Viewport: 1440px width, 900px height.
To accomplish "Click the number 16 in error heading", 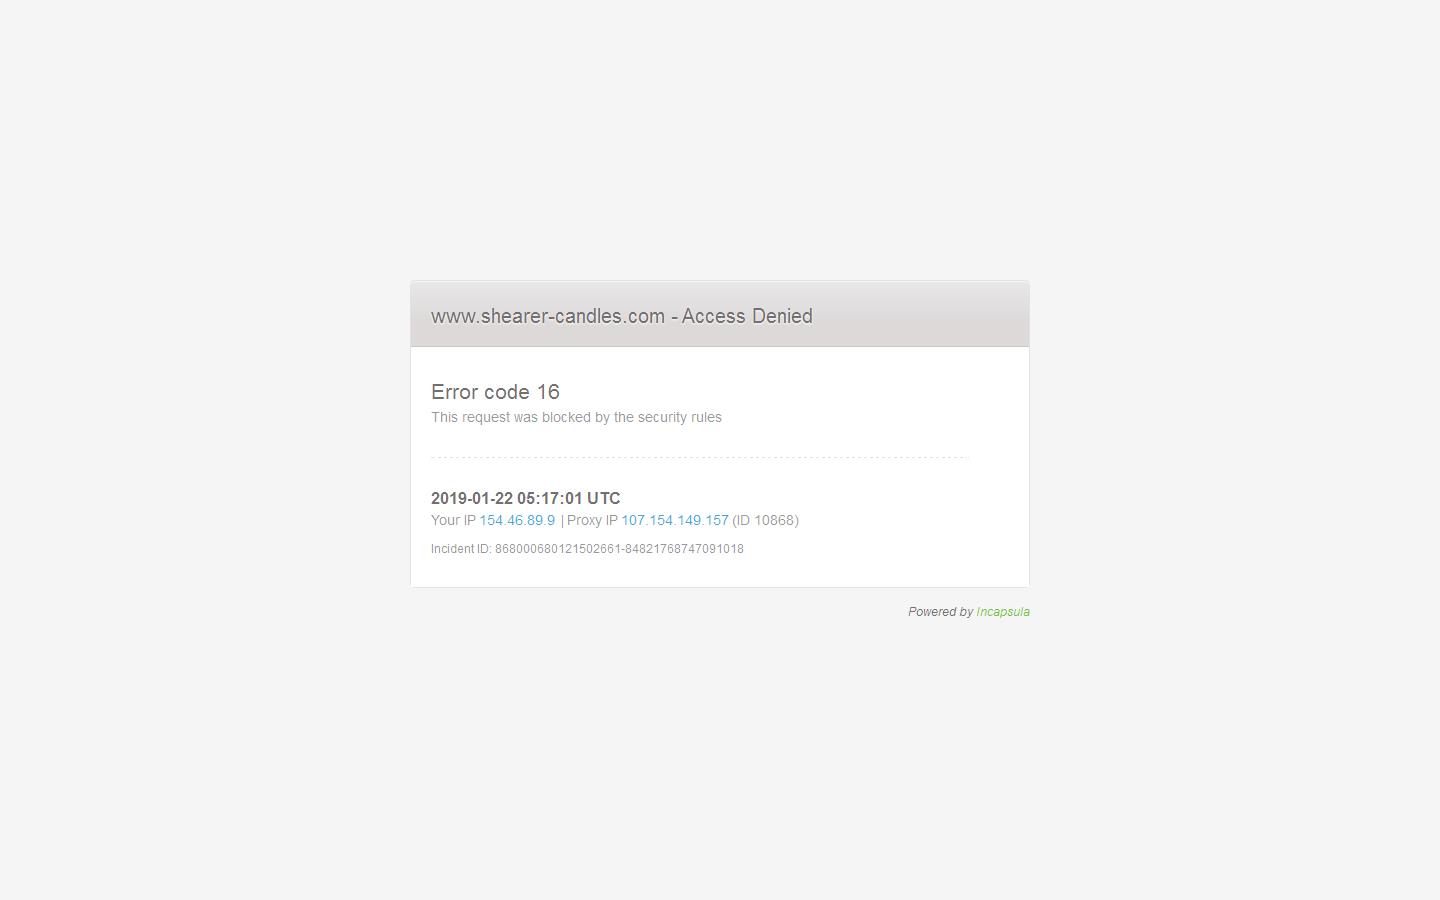I will coord(548,392).
